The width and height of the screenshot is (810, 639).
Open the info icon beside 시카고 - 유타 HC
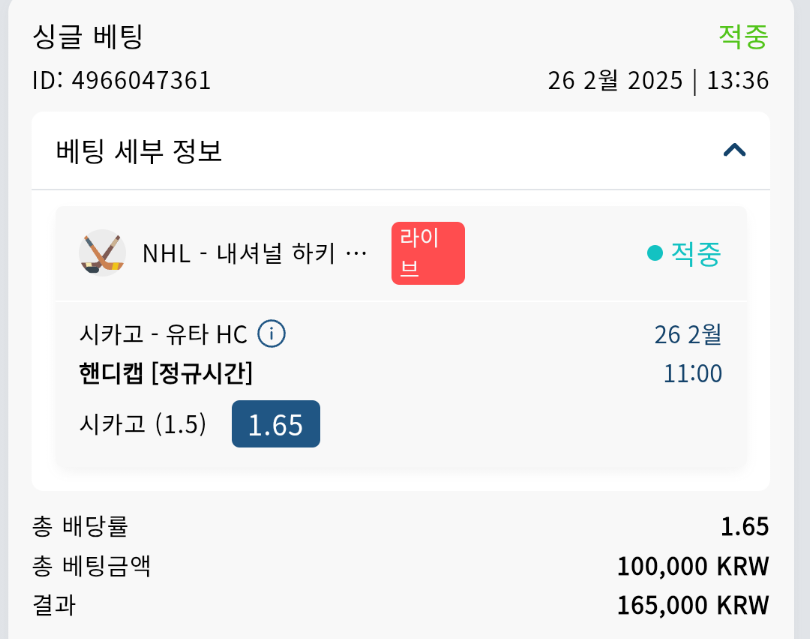[272, 334]
